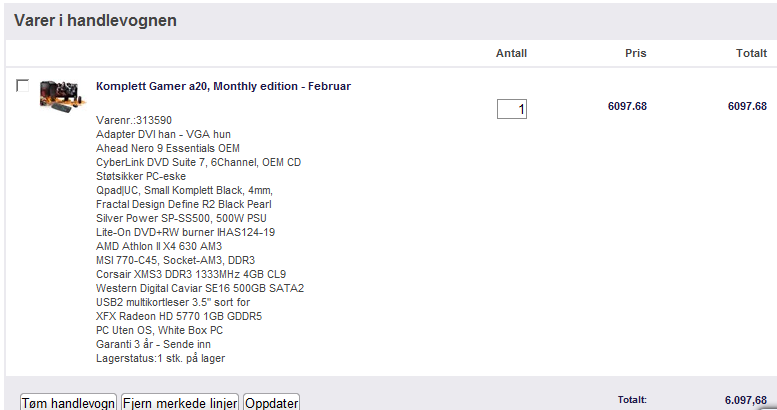Select the Qpad|UC Small Komplett Black line
Screen dimensions: 777x410
click(184, 190)
